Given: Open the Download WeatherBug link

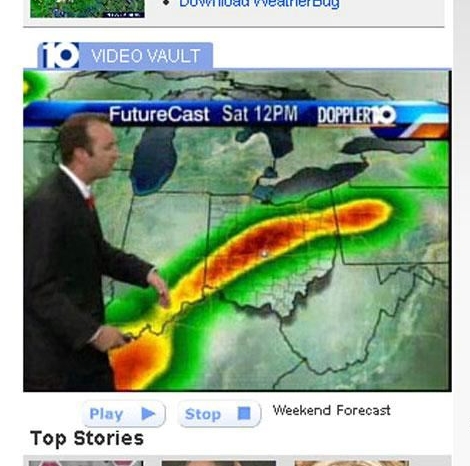Looking at the screenshot, I should (x=259, y=3).
